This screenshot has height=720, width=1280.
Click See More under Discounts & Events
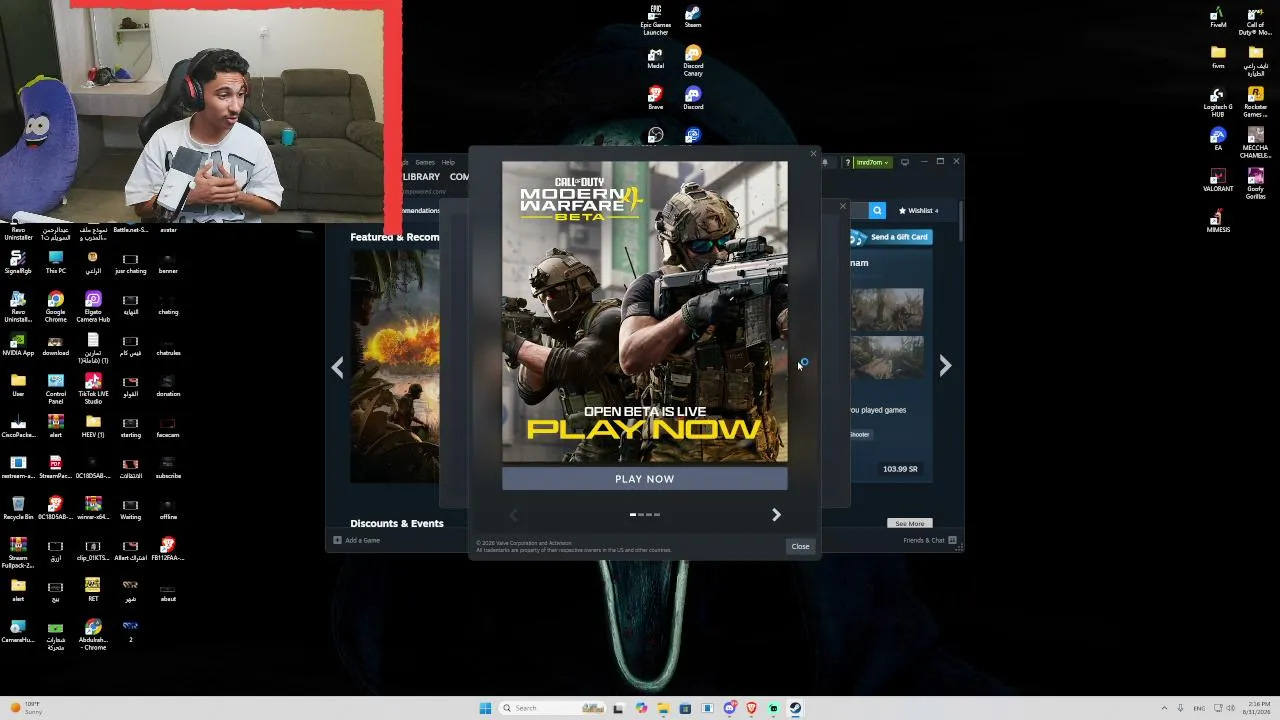click(x=910, y=524)
